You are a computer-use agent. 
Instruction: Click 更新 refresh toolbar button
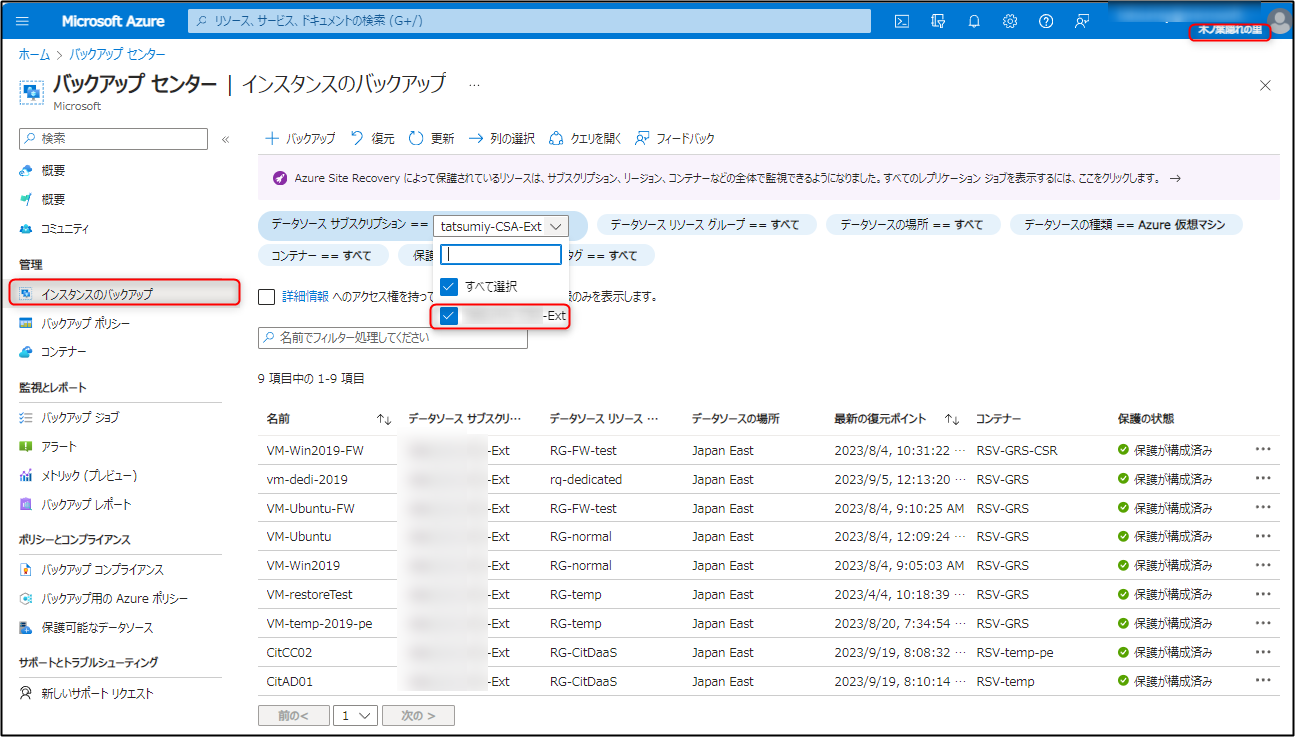coord(431,139)
